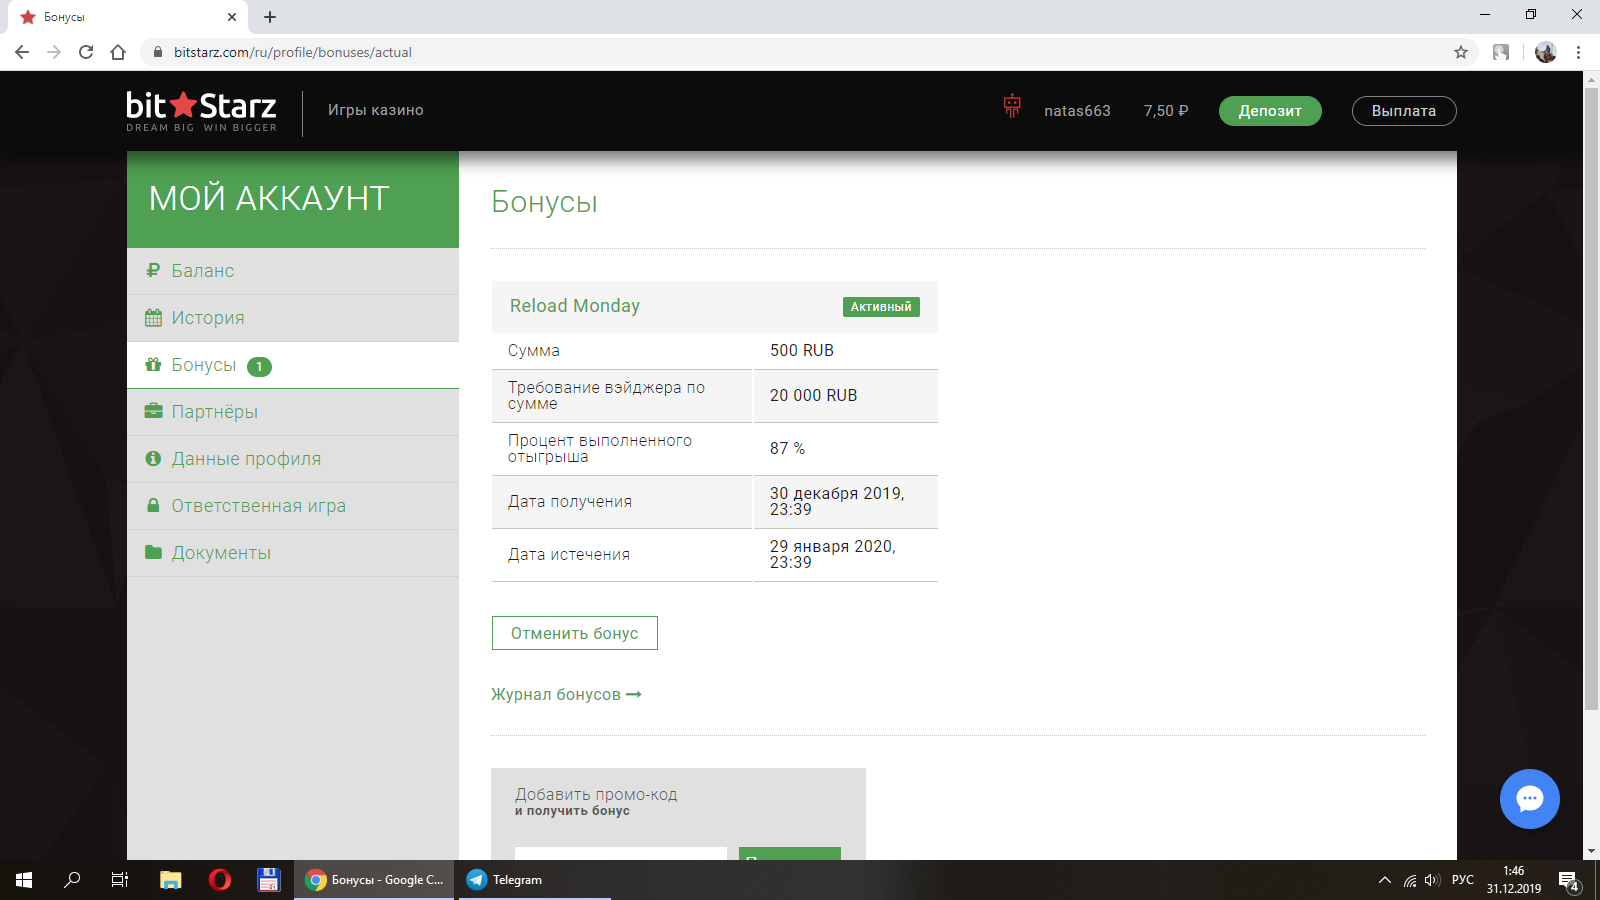Click the promo code input field
This screenshot has height=900, width=1600.
[621, 854]
